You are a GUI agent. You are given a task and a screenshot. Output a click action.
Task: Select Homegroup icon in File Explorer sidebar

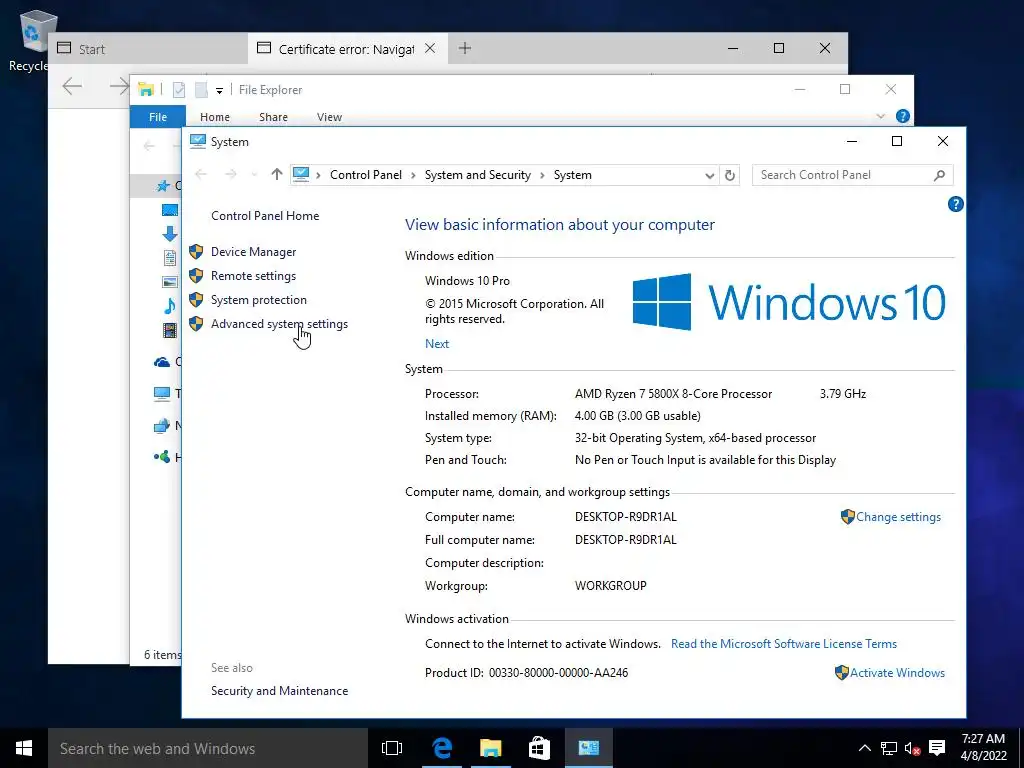tap(162, 457)
